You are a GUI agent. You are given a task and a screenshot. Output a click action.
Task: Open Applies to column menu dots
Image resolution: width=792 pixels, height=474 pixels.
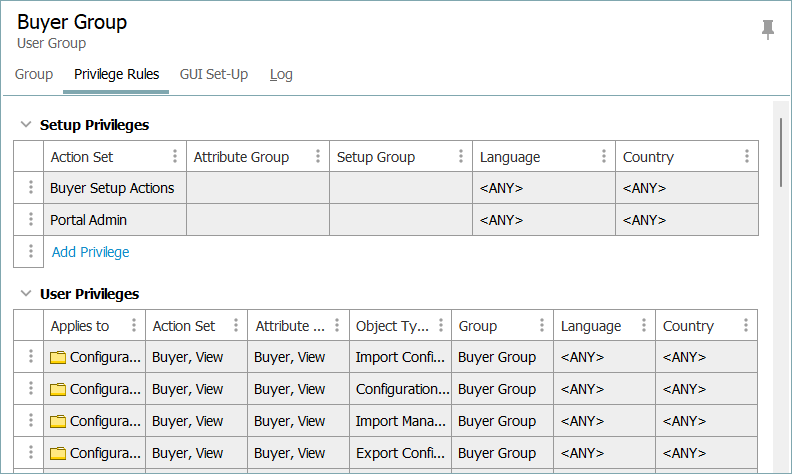[x=134, y=325]
